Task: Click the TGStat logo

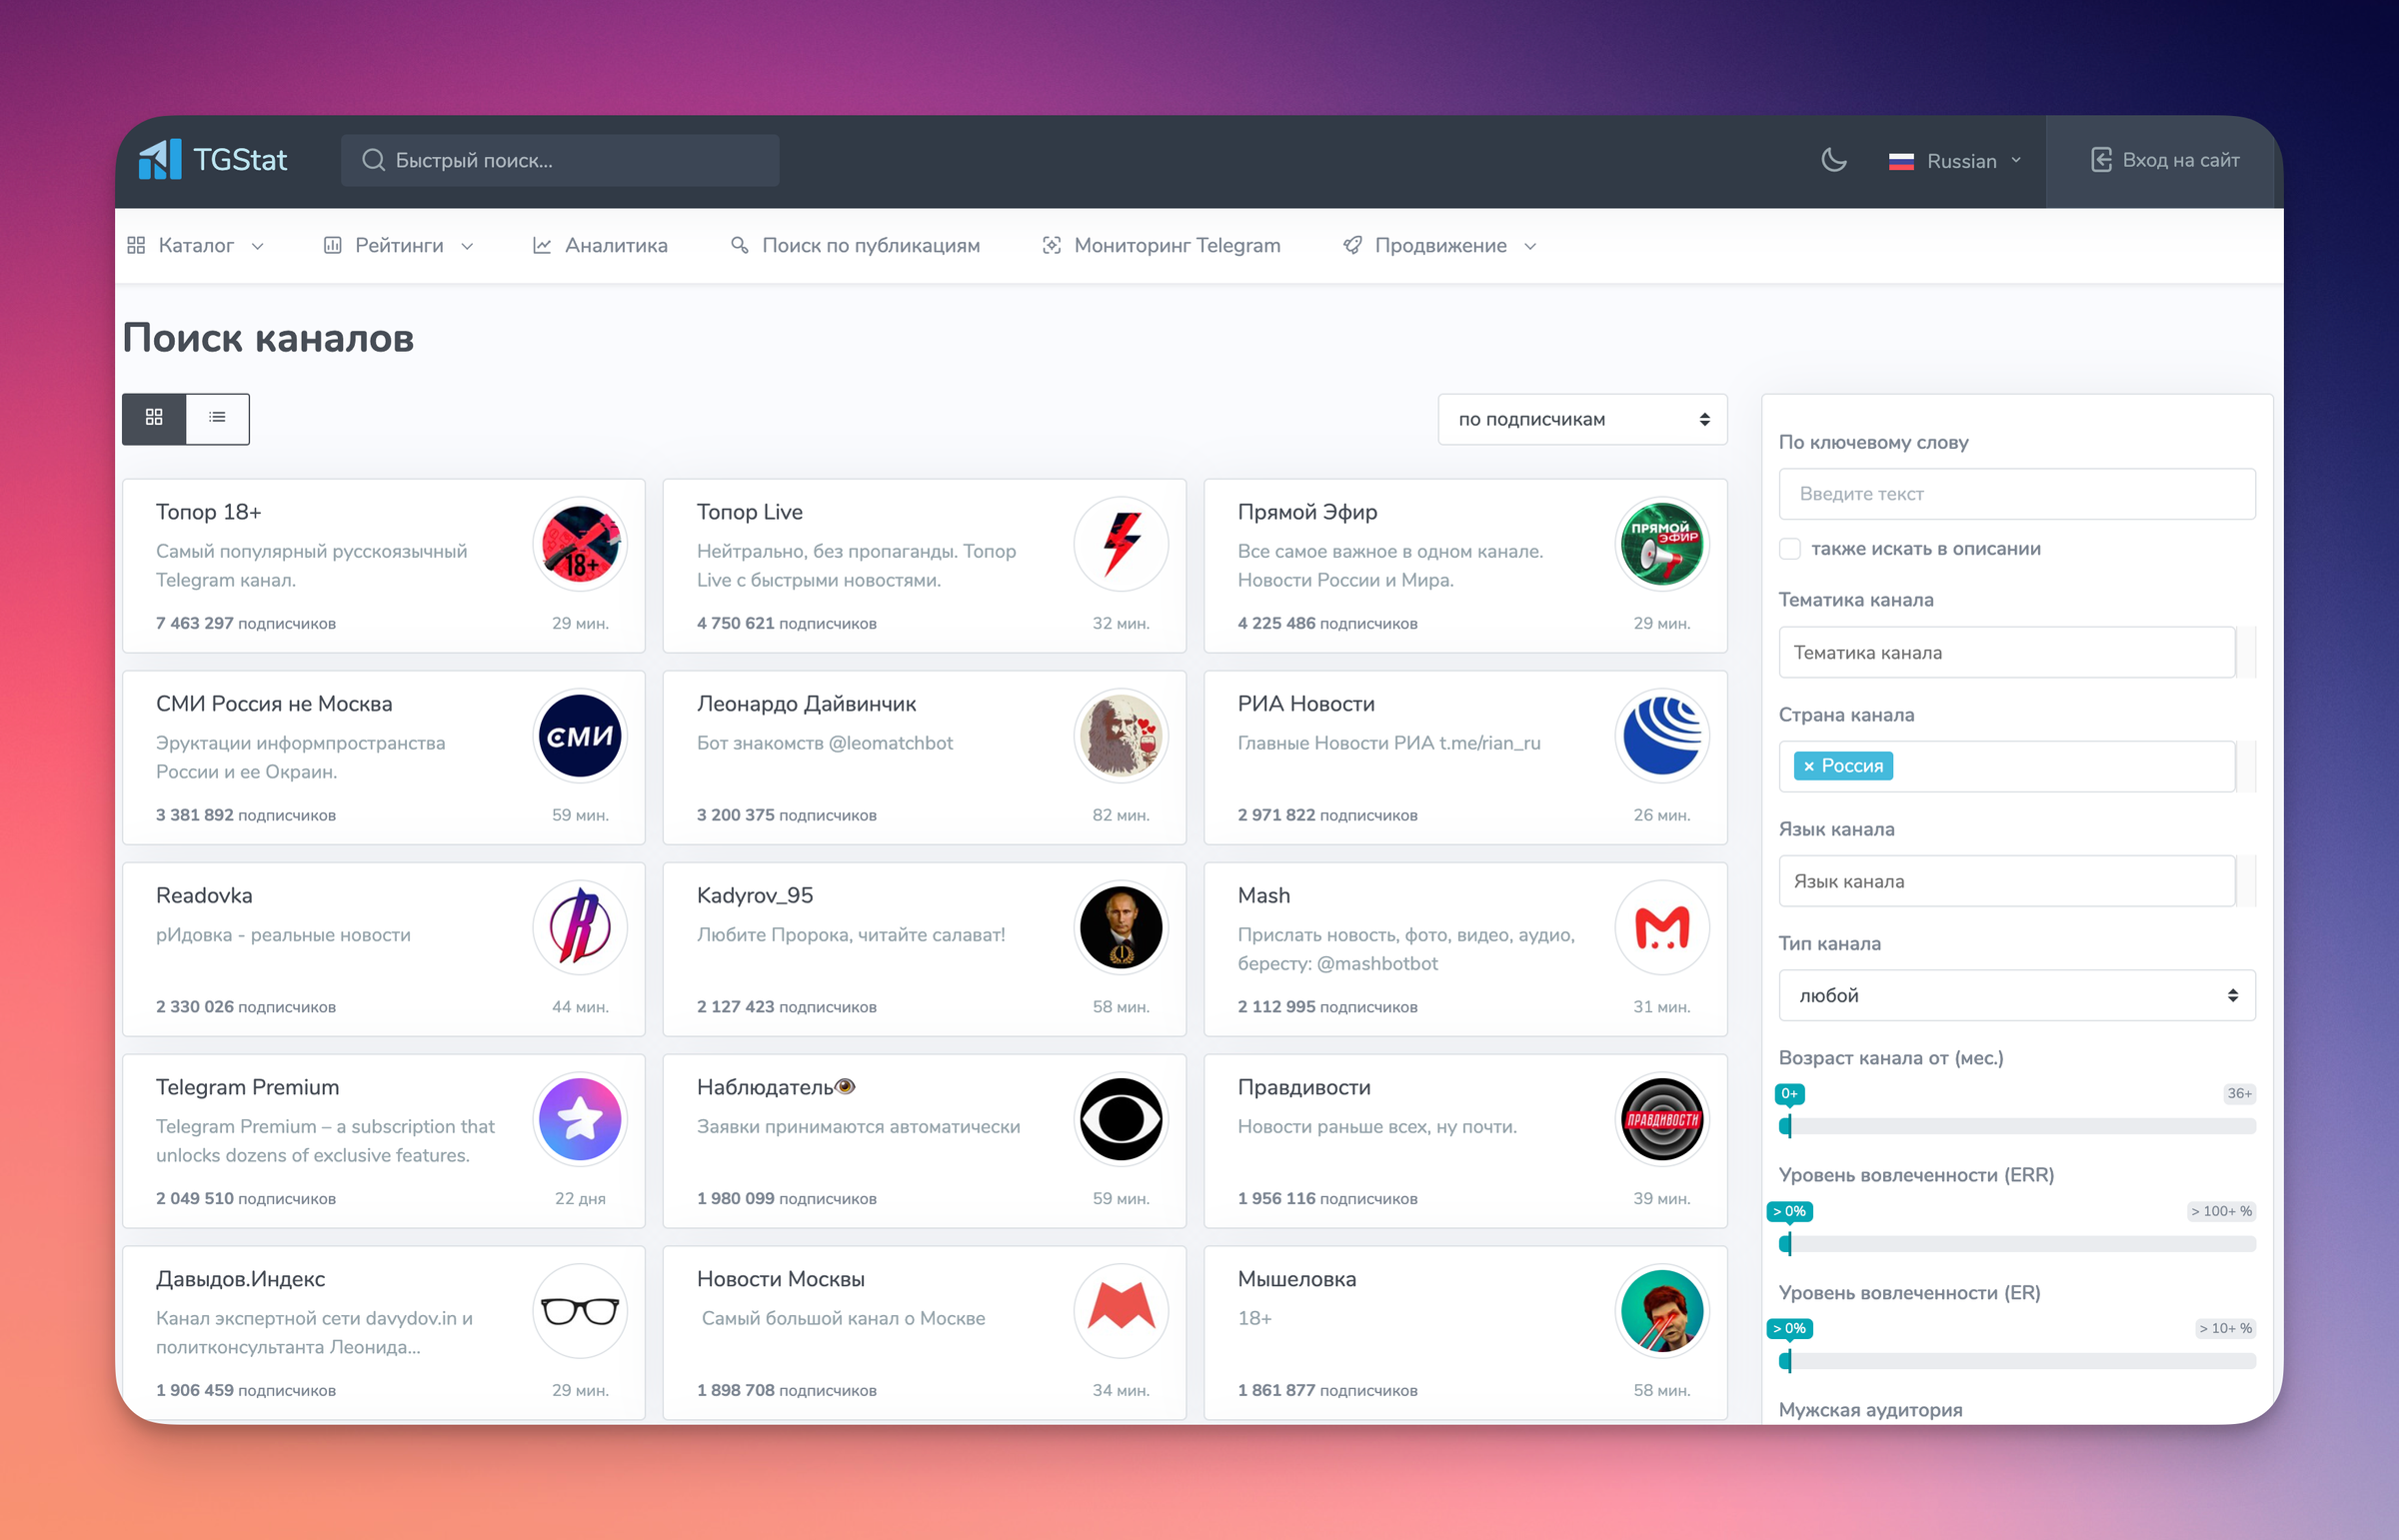Action: tap(215, 160)
